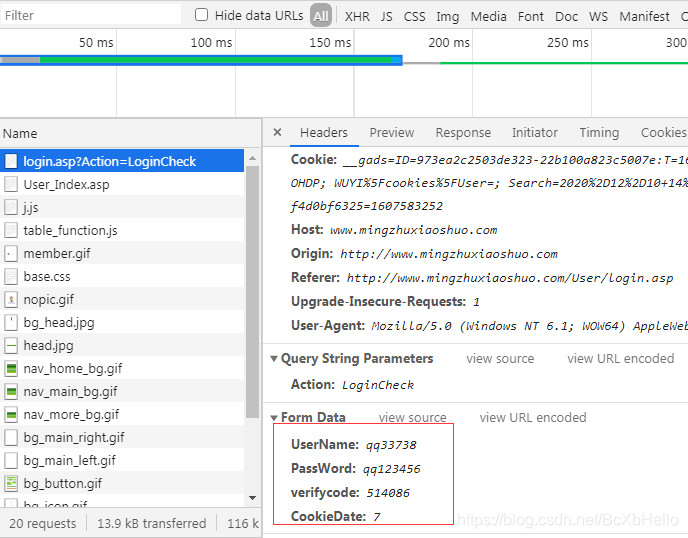Open the Initiator tab
The image size is (688, 538).
(534, 133)
